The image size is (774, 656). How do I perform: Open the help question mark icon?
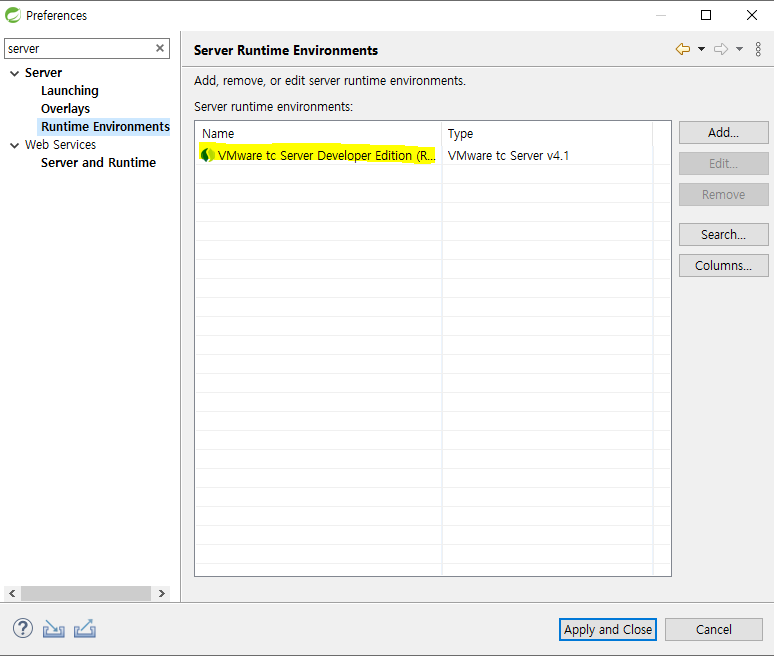pyautogui.click(x=23, y=628)
